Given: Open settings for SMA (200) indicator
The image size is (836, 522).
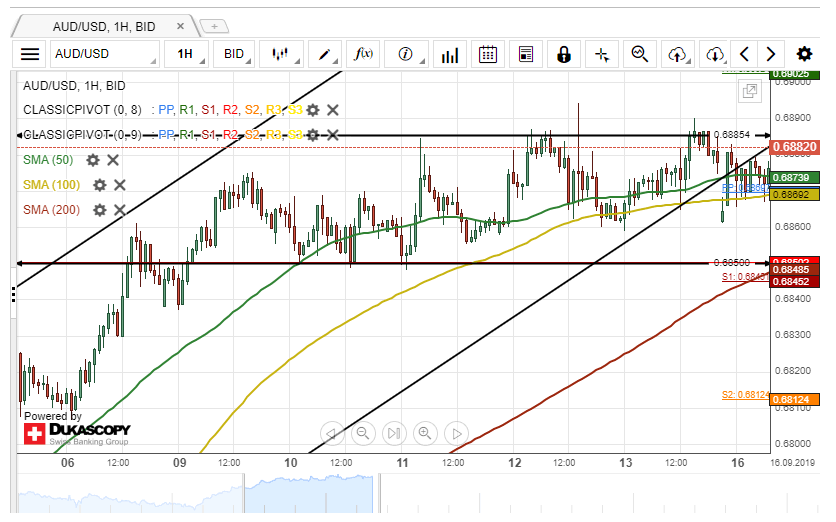Looking at the screenshot, I should tap(99, 210).
